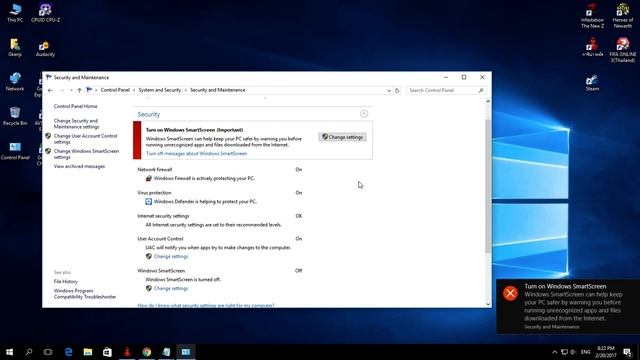Screen dimensions: 640x360
Task: Open CPUID CPU-Z desktop shortcut
Action: (45, 13)
